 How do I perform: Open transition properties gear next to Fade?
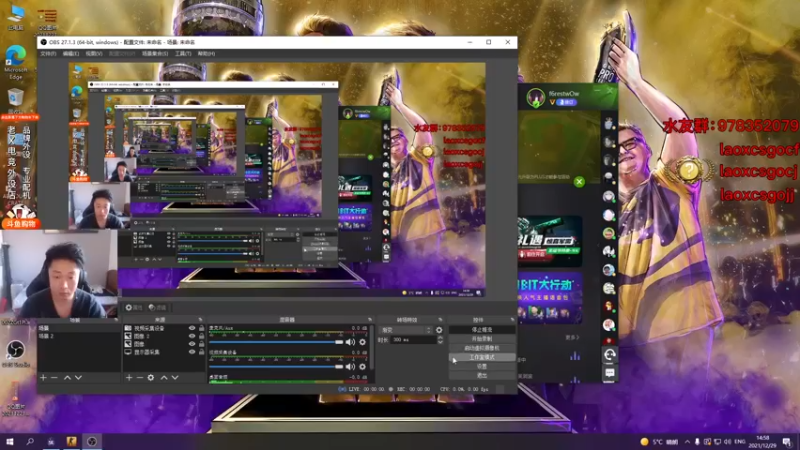click(439, 330)
